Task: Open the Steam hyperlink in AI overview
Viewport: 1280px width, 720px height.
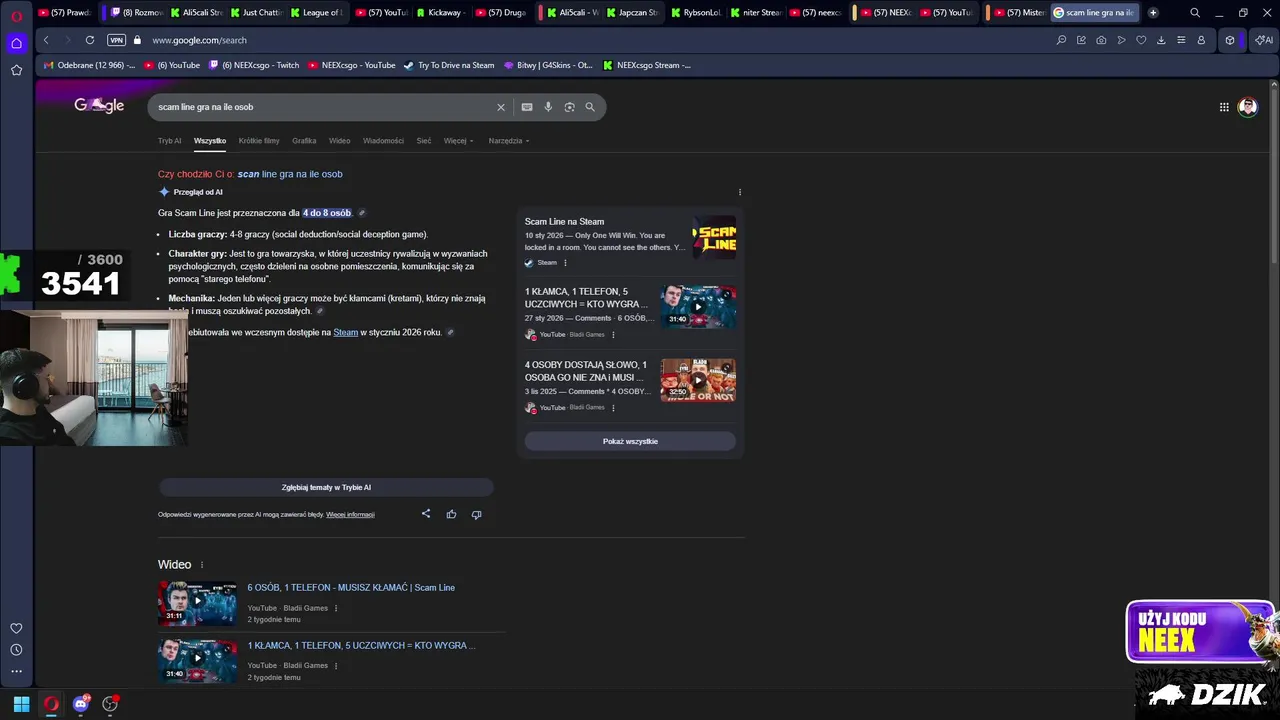Action: pos(346,332)
